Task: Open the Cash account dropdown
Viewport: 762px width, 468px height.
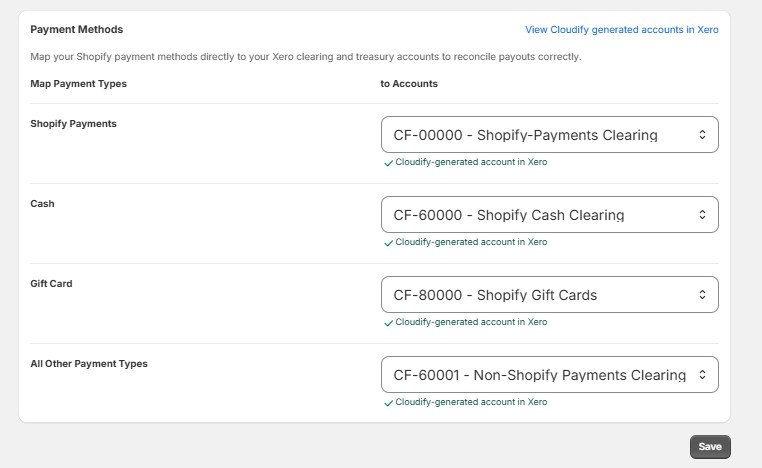Action: pyautogui.click(x=550, y=215)
